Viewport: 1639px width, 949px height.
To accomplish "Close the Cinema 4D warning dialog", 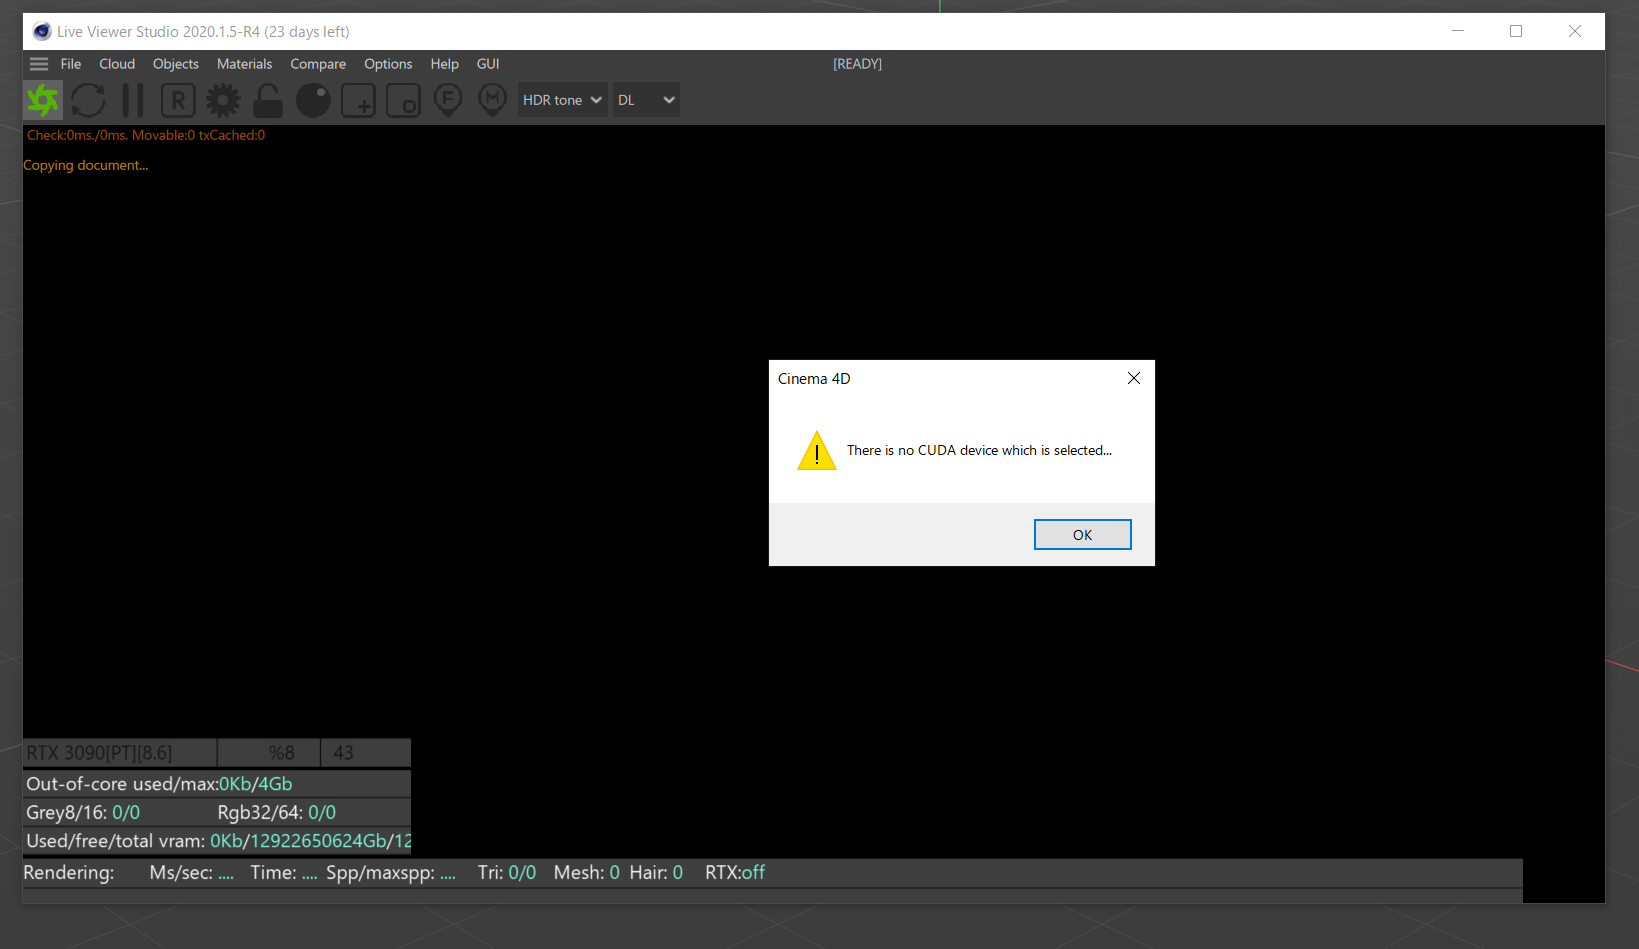I will (1134, 378).
